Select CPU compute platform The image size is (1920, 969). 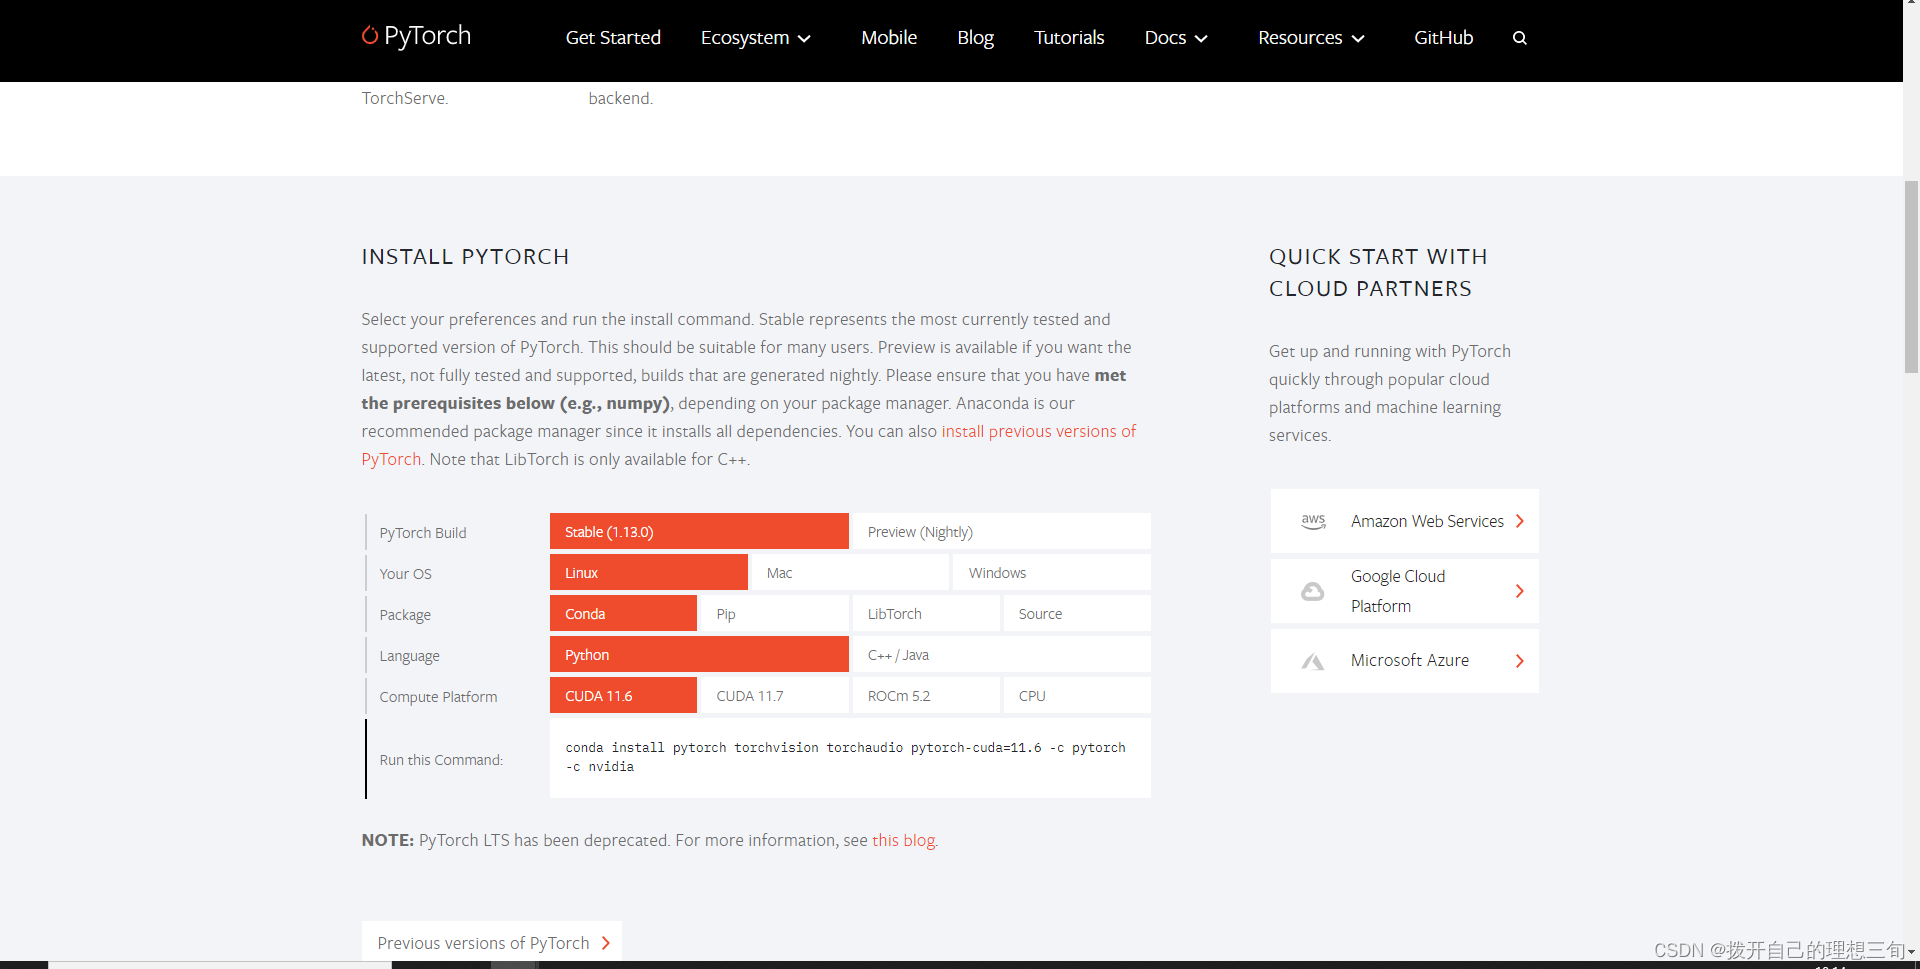(1077, 696)
